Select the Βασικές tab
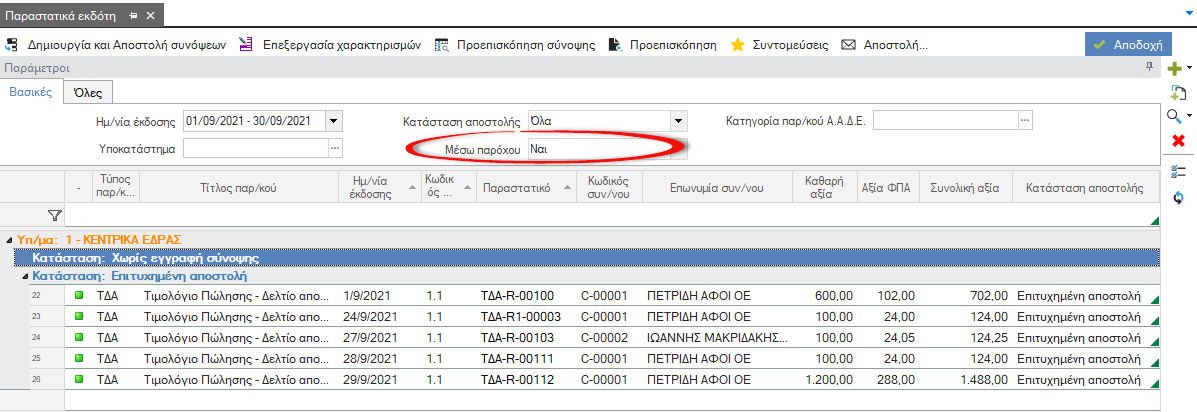 (x=31, y=92)
